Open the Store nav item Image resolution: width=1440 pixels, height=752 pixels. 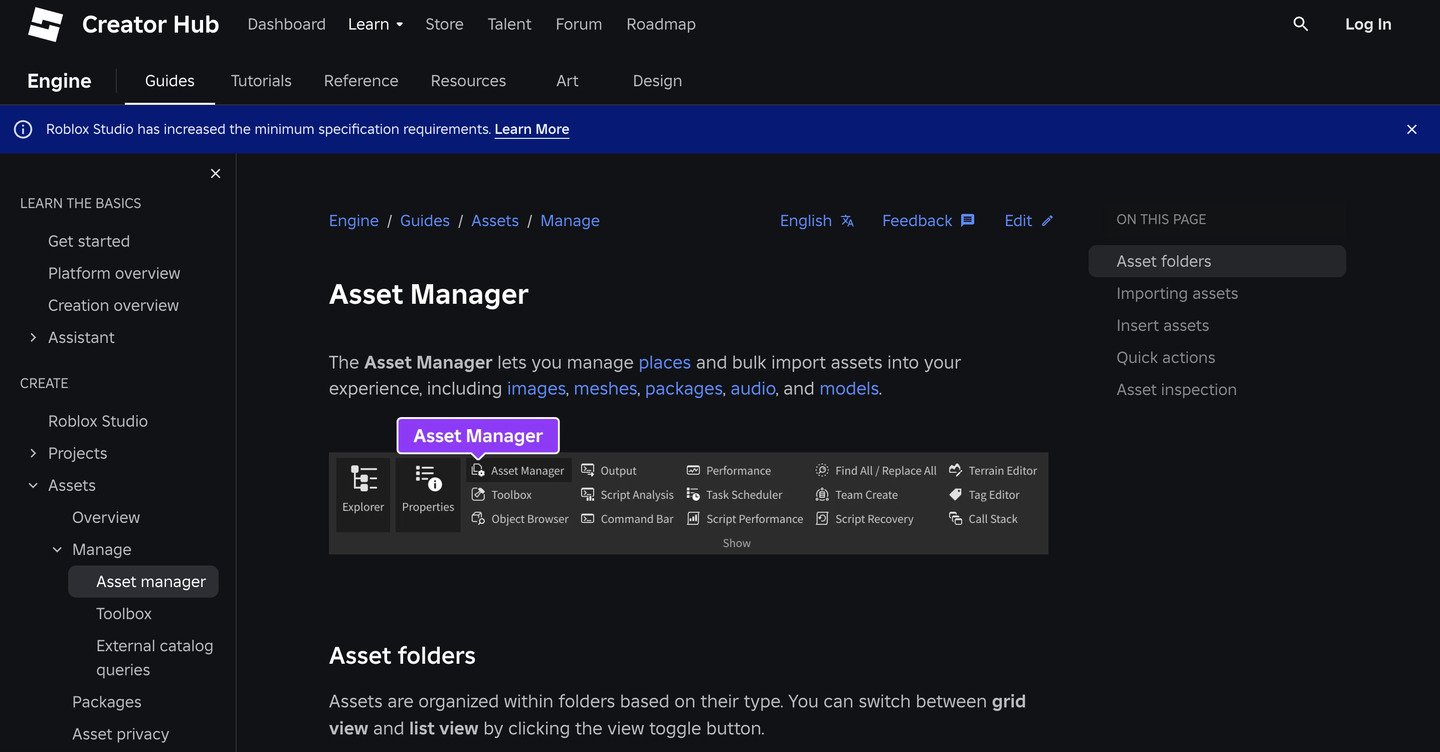click(444, 24)
